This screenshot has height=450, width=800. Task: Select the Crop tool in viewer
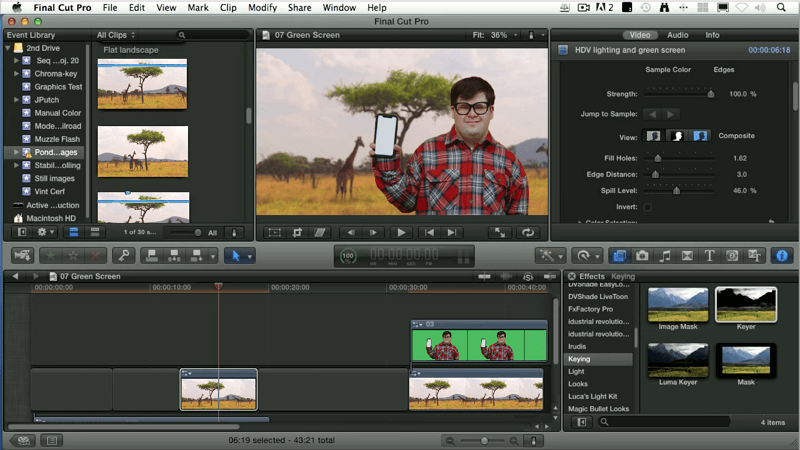point(297,232)
